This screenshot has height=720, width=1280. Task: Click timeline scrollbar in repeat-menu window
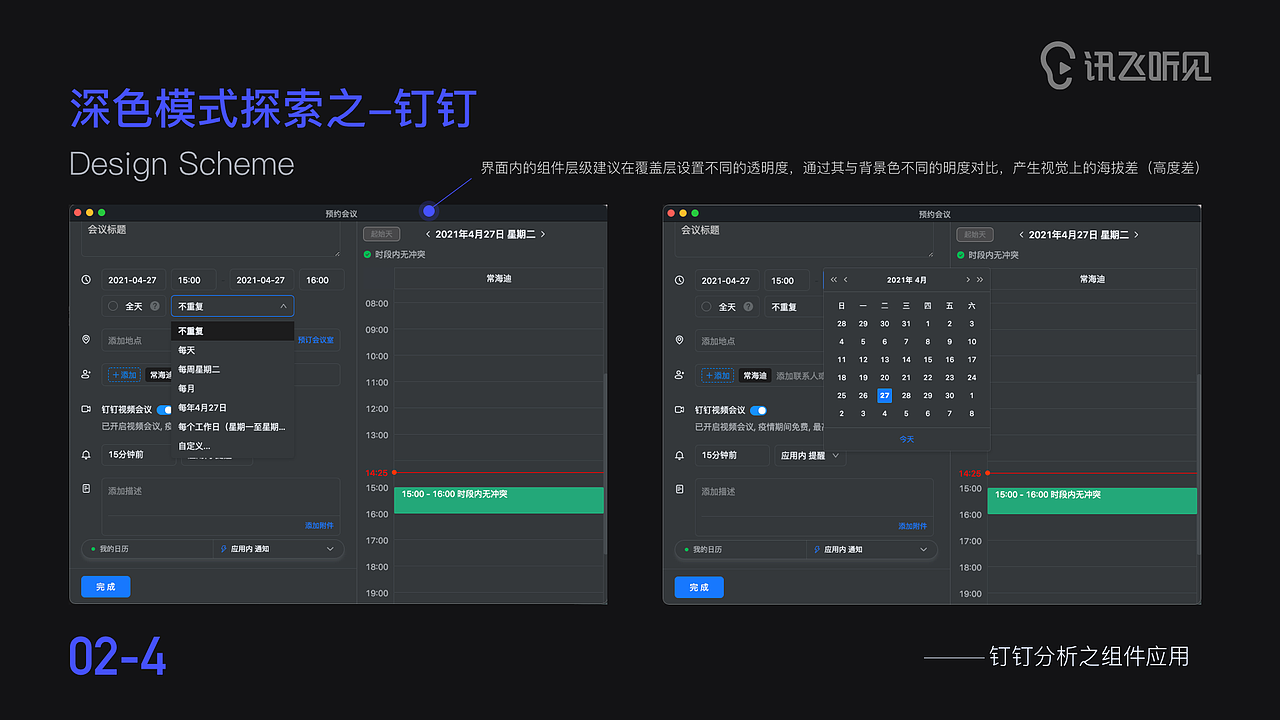pos(605,465)
